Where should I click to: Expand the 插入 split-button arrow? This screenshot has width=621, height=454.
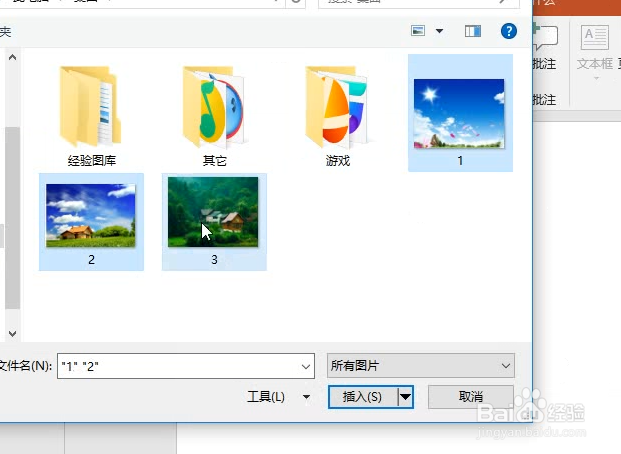click(406, 397)
